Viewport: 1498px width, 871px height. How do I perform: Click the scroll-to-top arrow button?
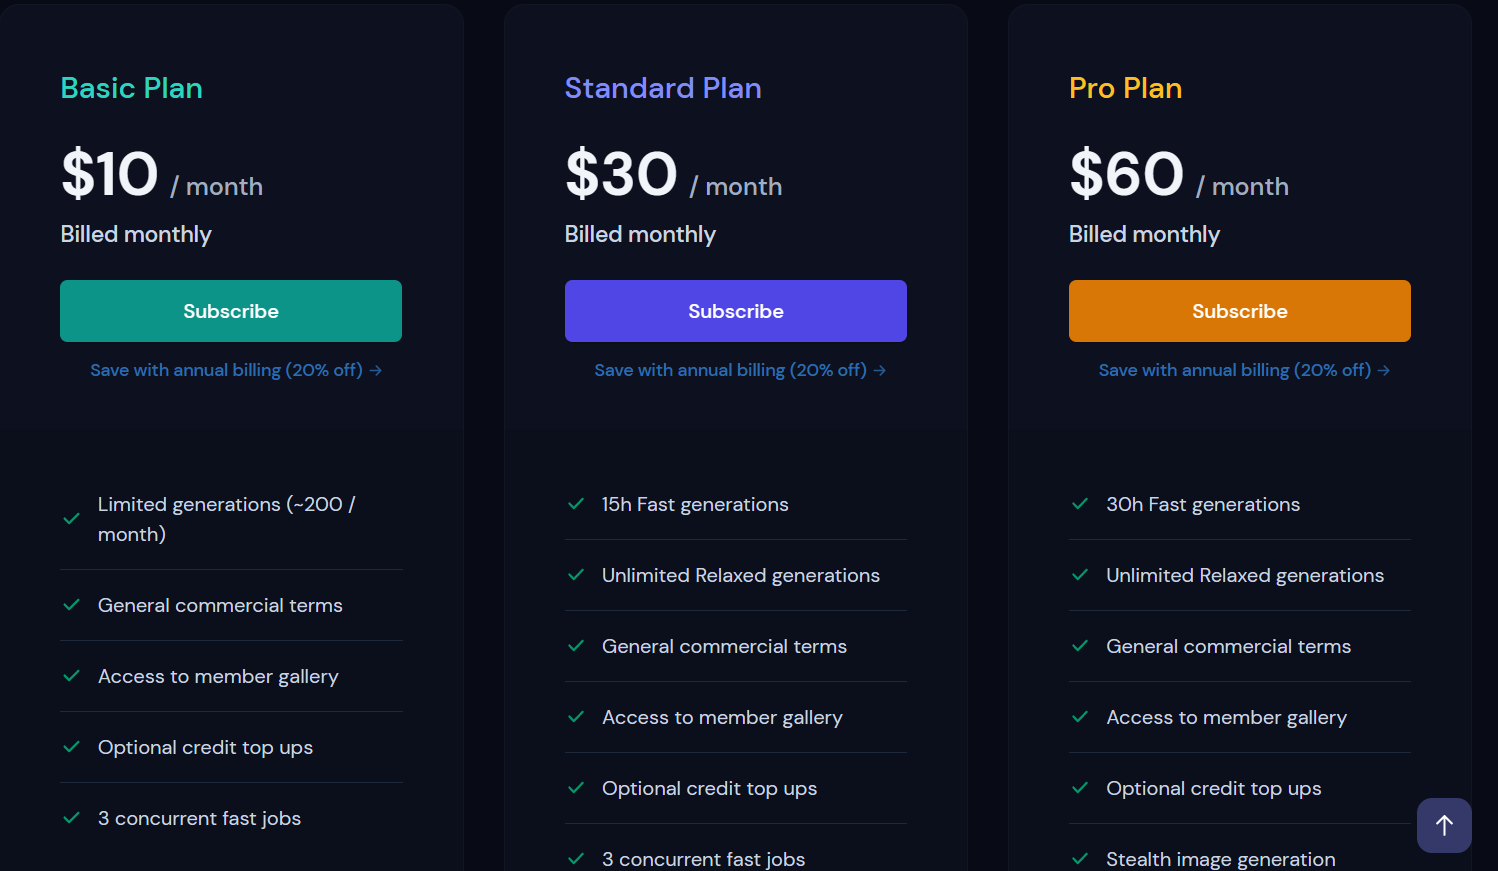tap(1443, 825)
